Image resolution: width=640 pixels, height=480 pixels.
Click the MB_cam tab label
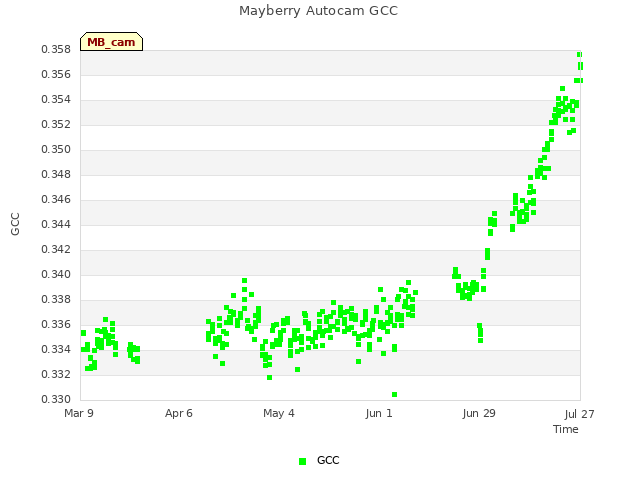tap(111, 42)
